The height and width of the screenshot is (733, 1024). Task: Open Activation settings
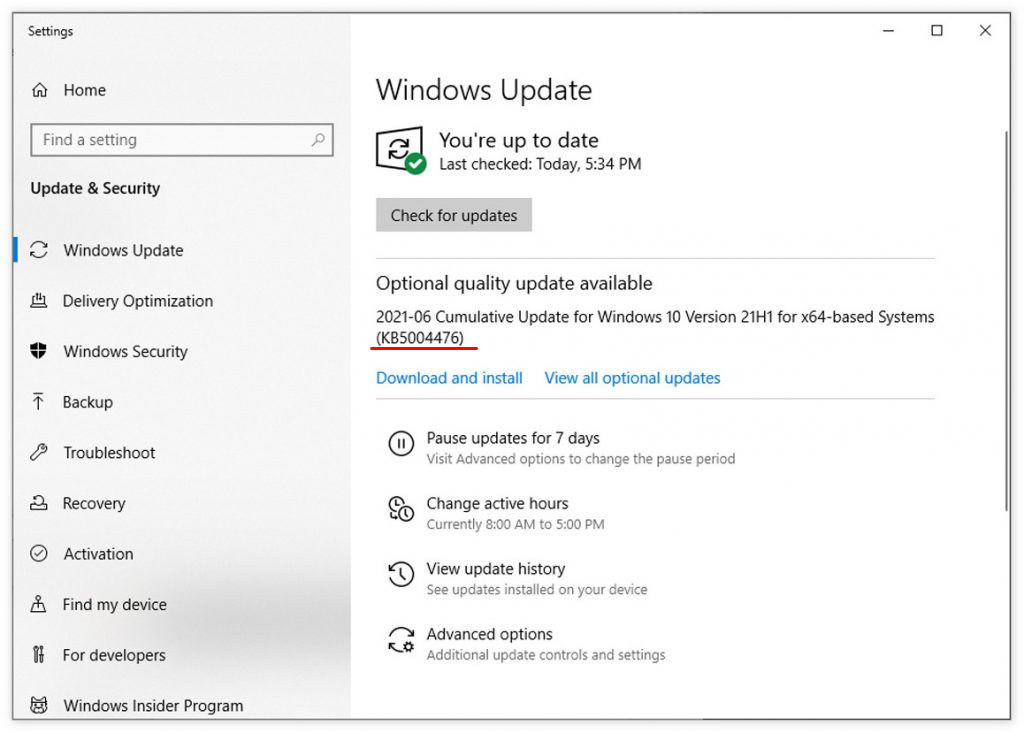tap(98, 553)
